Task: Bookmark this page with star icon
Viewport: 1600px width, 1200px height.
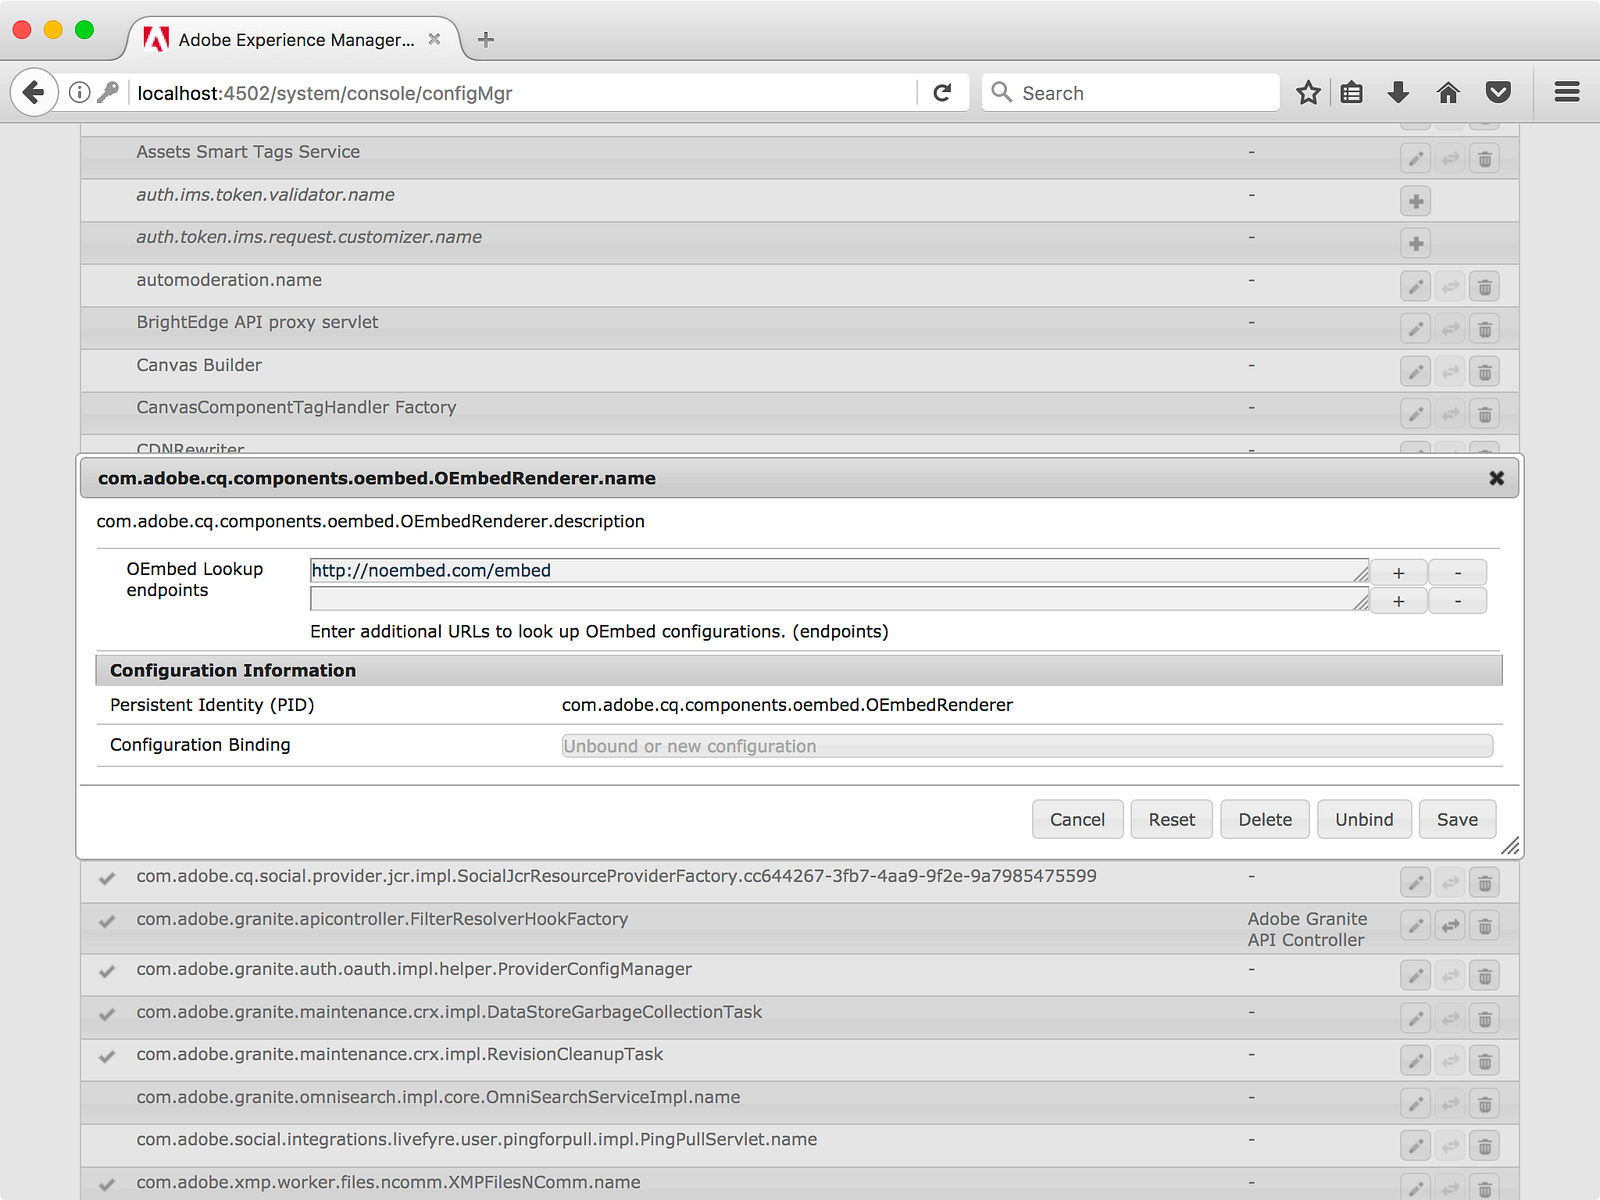Action: [x=1308, y=93]
